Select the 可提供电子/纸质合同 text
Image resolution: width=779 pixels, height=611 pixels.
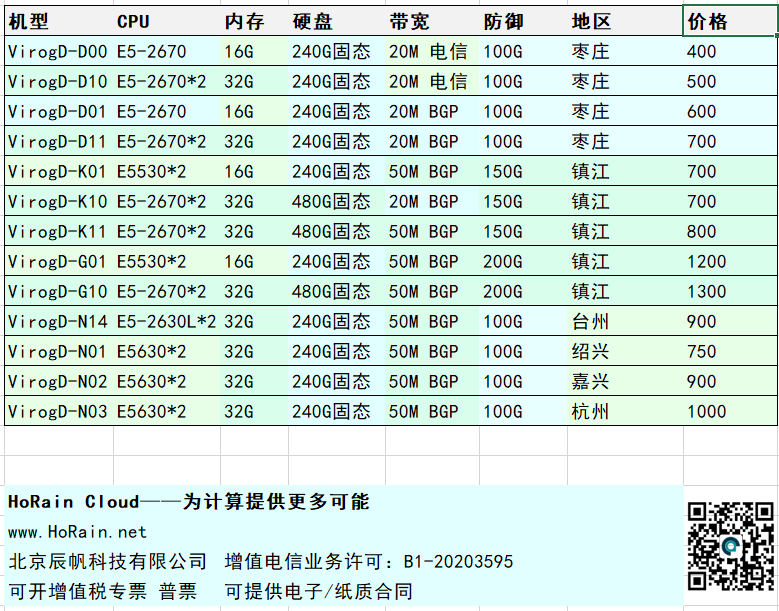click(318, 592)
